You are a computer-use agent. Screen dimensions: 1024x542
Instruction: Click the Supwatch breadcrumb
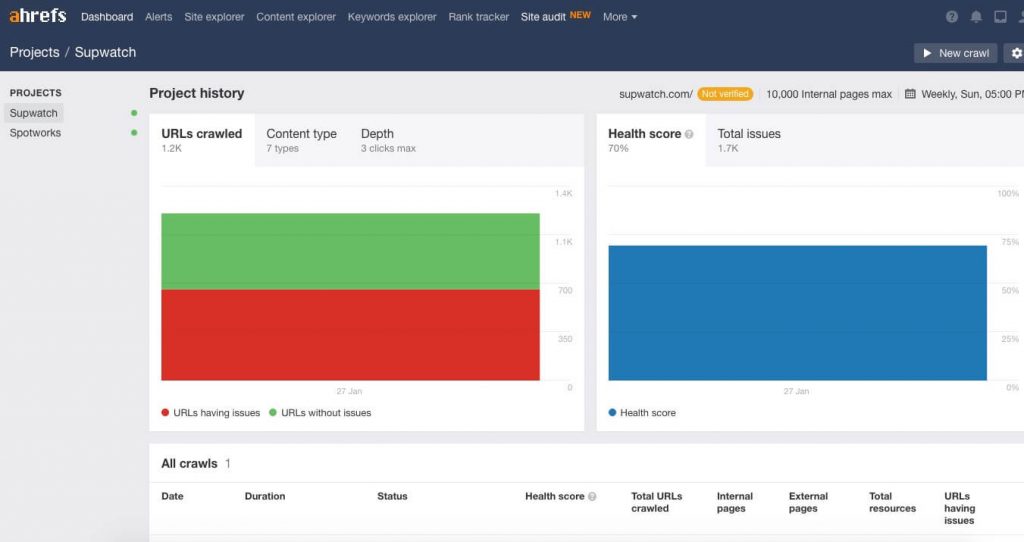click(x=105, y=52)
